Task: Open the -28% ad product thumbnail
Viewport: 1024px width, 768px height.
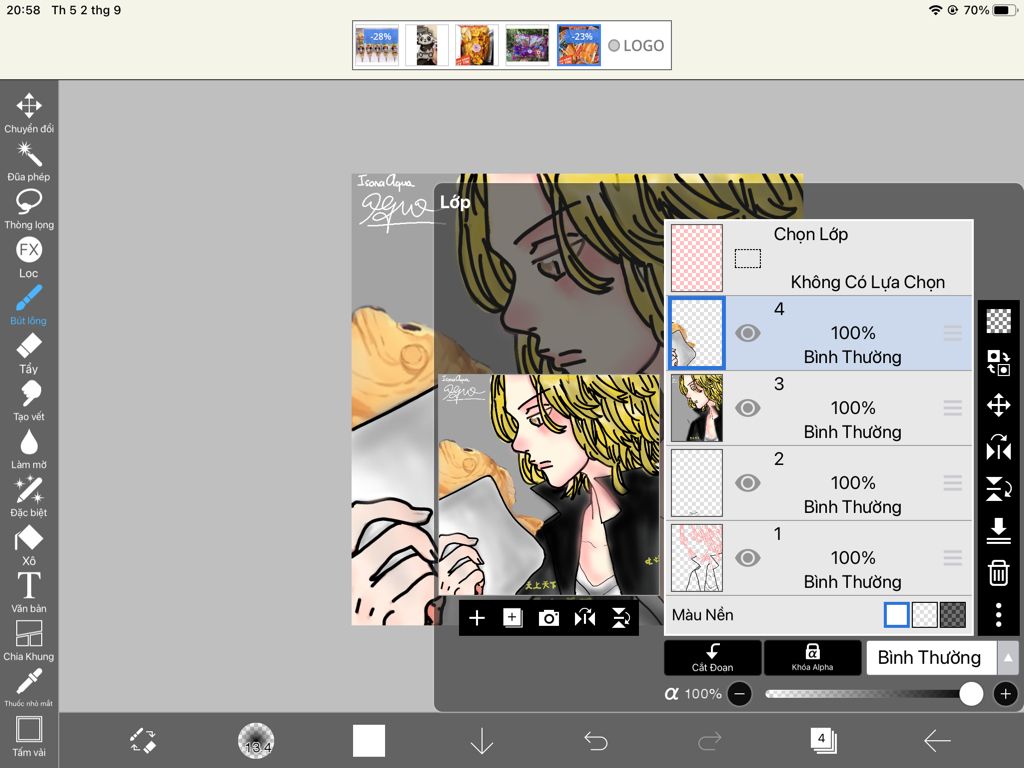Action: [377, 45]
